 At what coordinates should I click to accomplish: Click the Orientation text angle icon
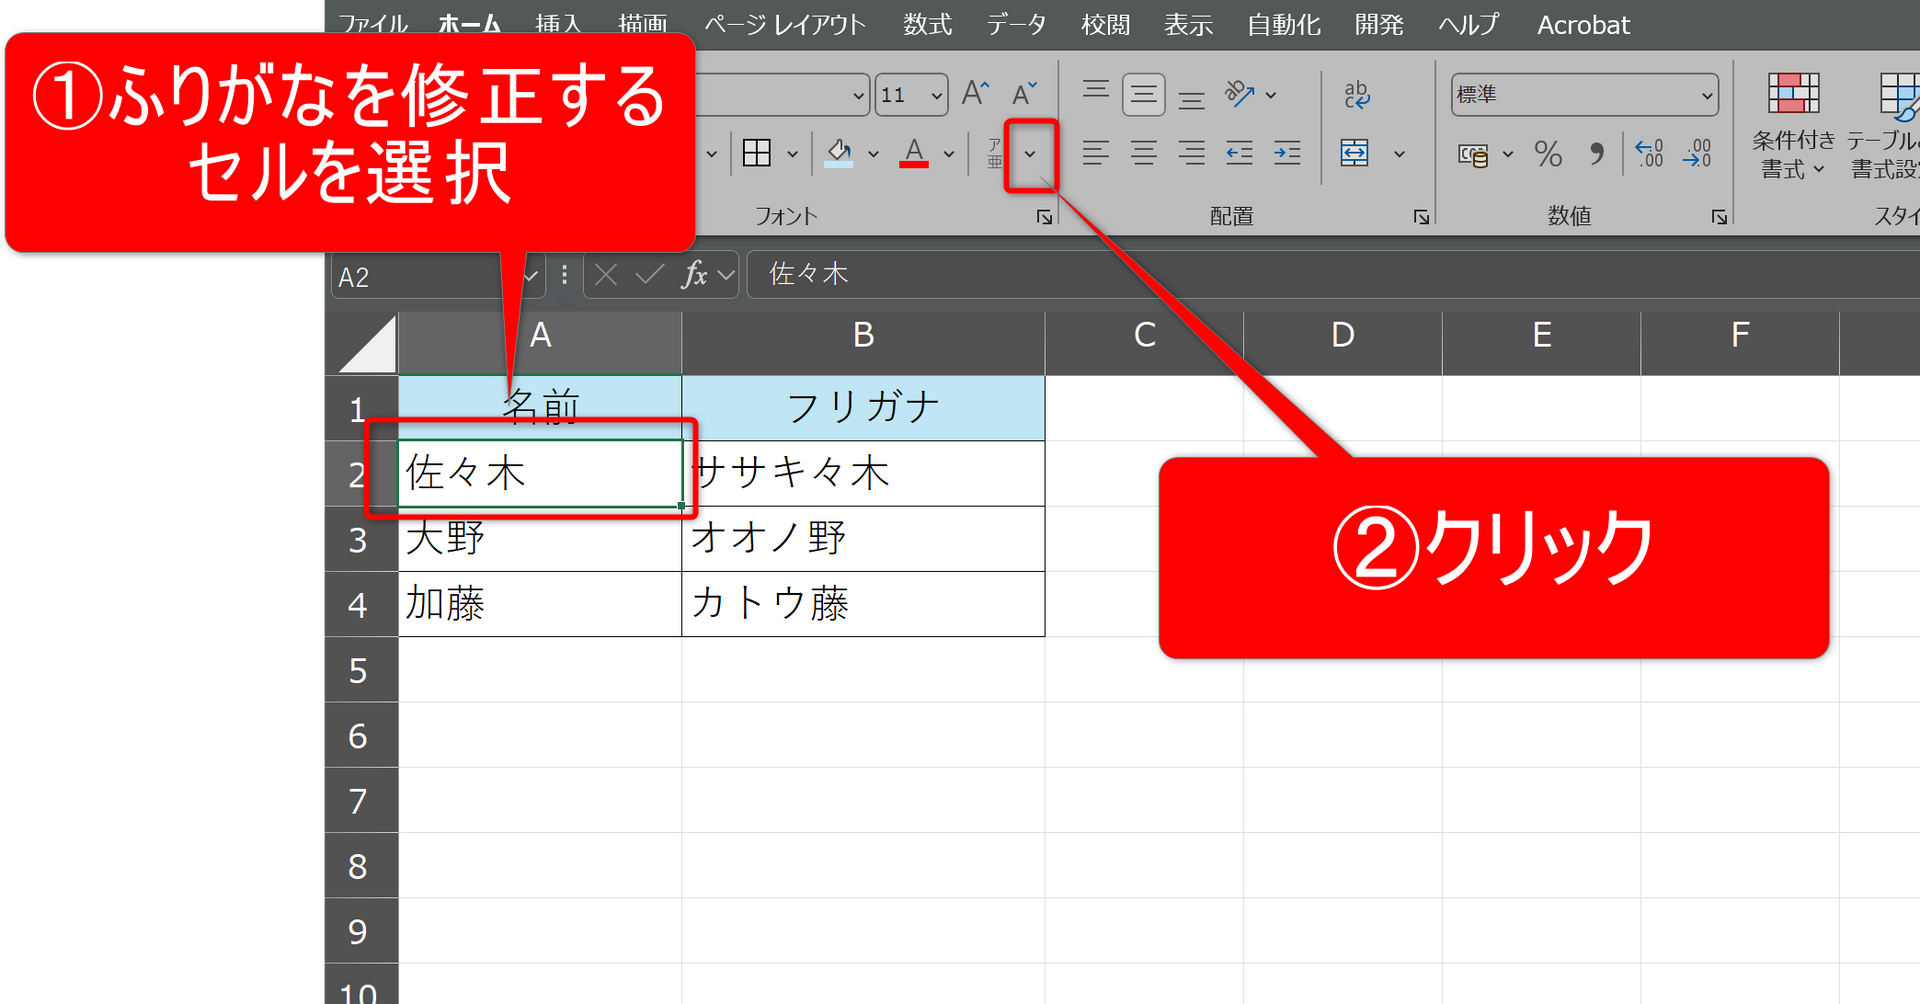tap(1240, 94)
